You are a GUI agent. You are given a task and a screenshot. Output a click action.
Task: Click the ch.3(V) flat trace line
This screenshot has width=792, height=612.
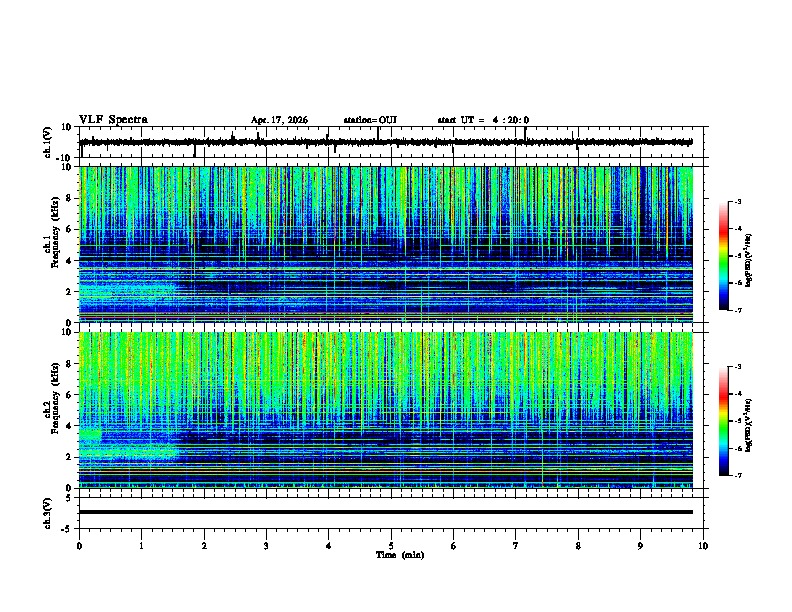[386, 512]
